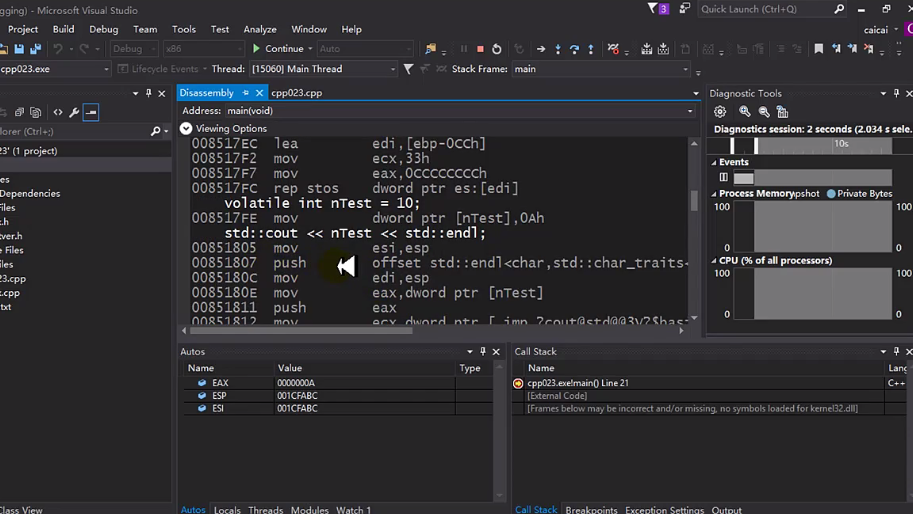
Task: Click the Step Into icon
Action: click(x=558, y=49)
